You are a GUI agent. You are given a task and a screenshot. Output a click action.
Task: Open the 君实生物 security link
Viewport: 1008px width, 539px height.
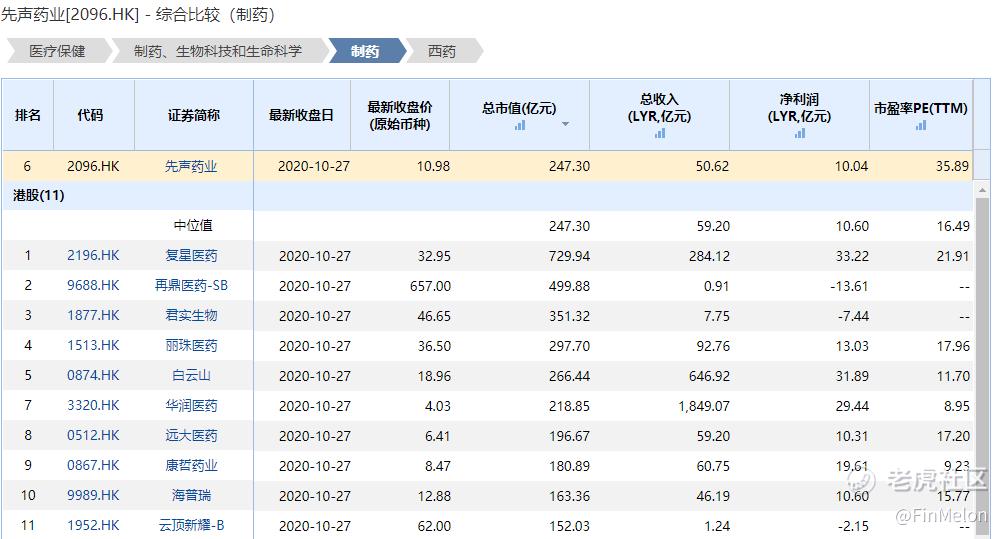coord(191,315)
